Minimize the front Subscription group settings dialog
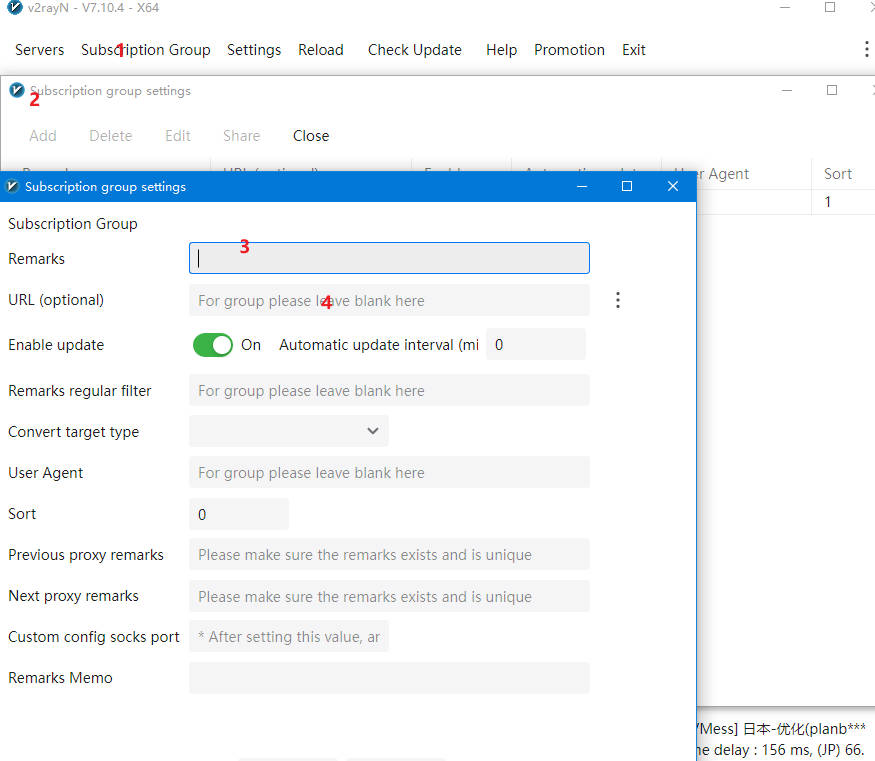Image resolution: width=875 pixels, height=761 pixels. [x=581, y=186]
